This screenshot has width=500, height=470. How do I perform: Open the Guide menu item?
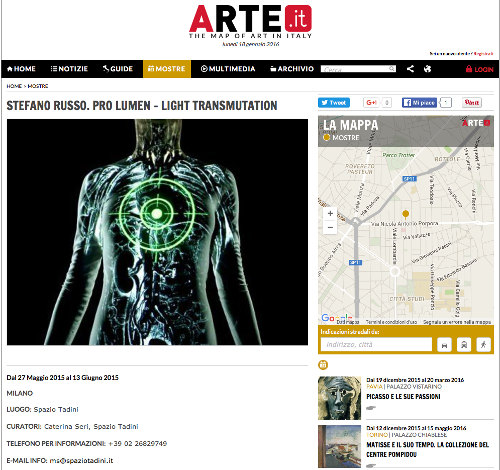pos(118,69)
